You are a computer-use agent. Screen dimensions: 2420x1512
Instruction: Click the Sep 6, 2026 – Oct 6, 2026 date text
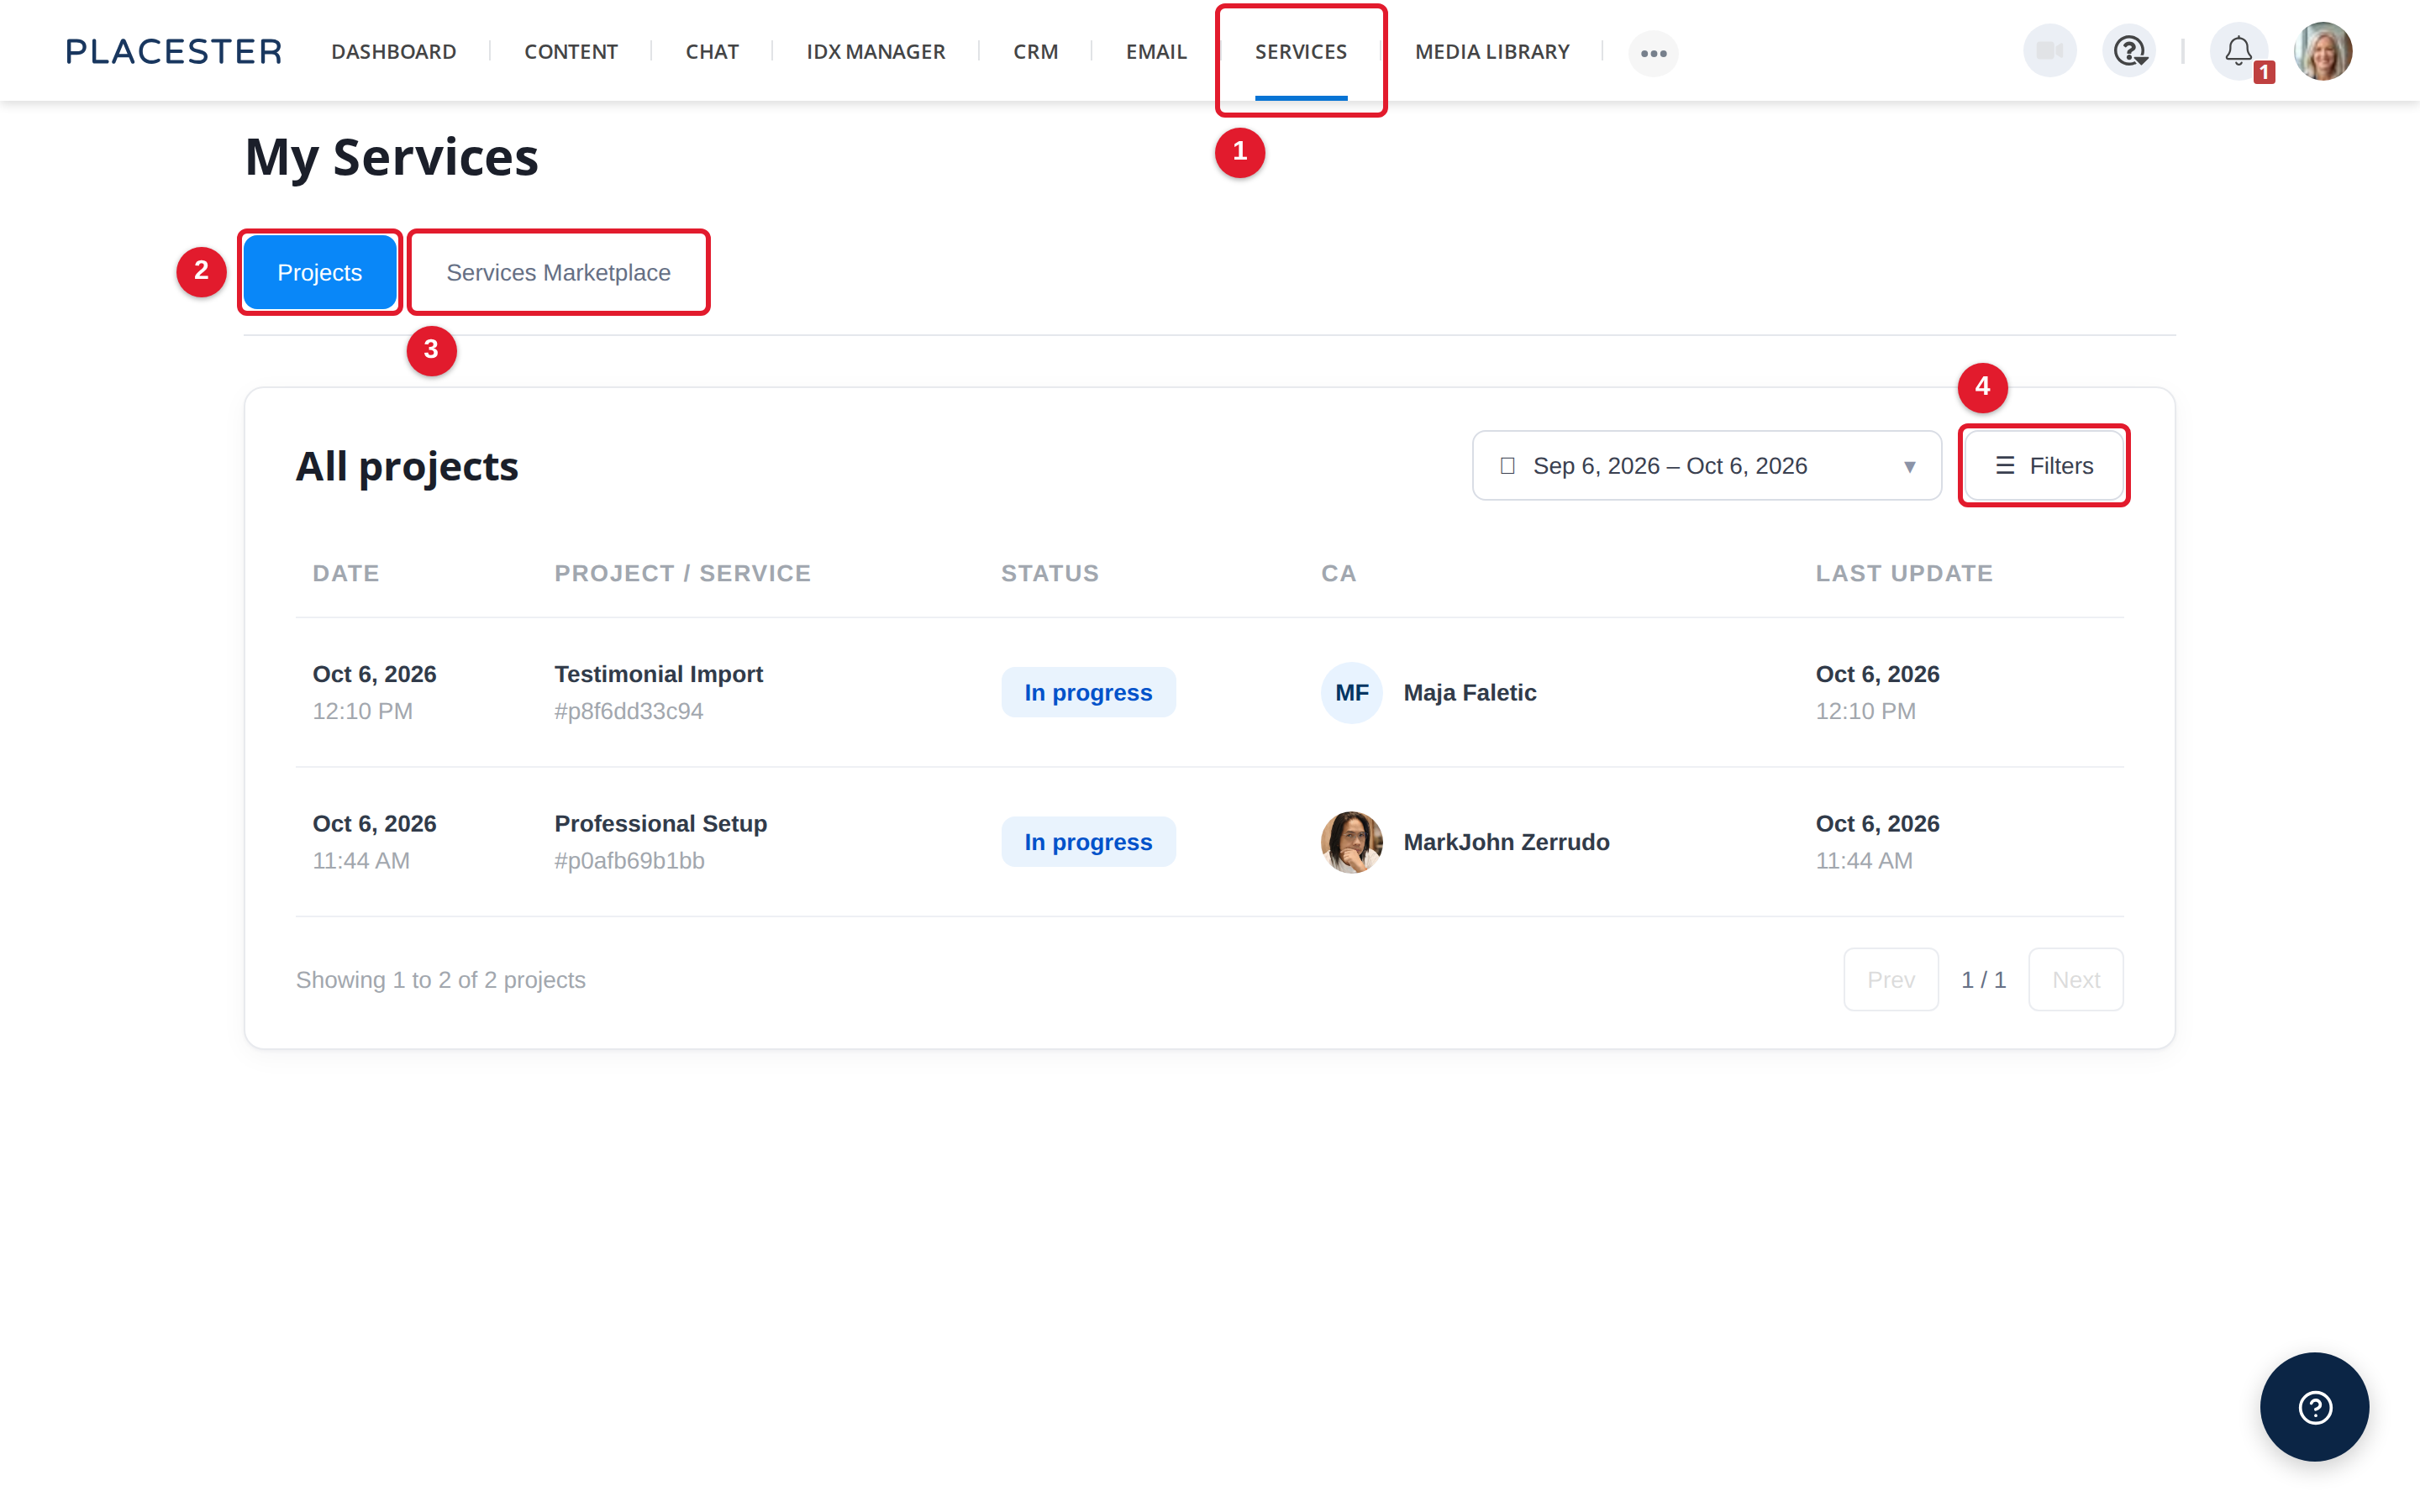pos(1670,466)
